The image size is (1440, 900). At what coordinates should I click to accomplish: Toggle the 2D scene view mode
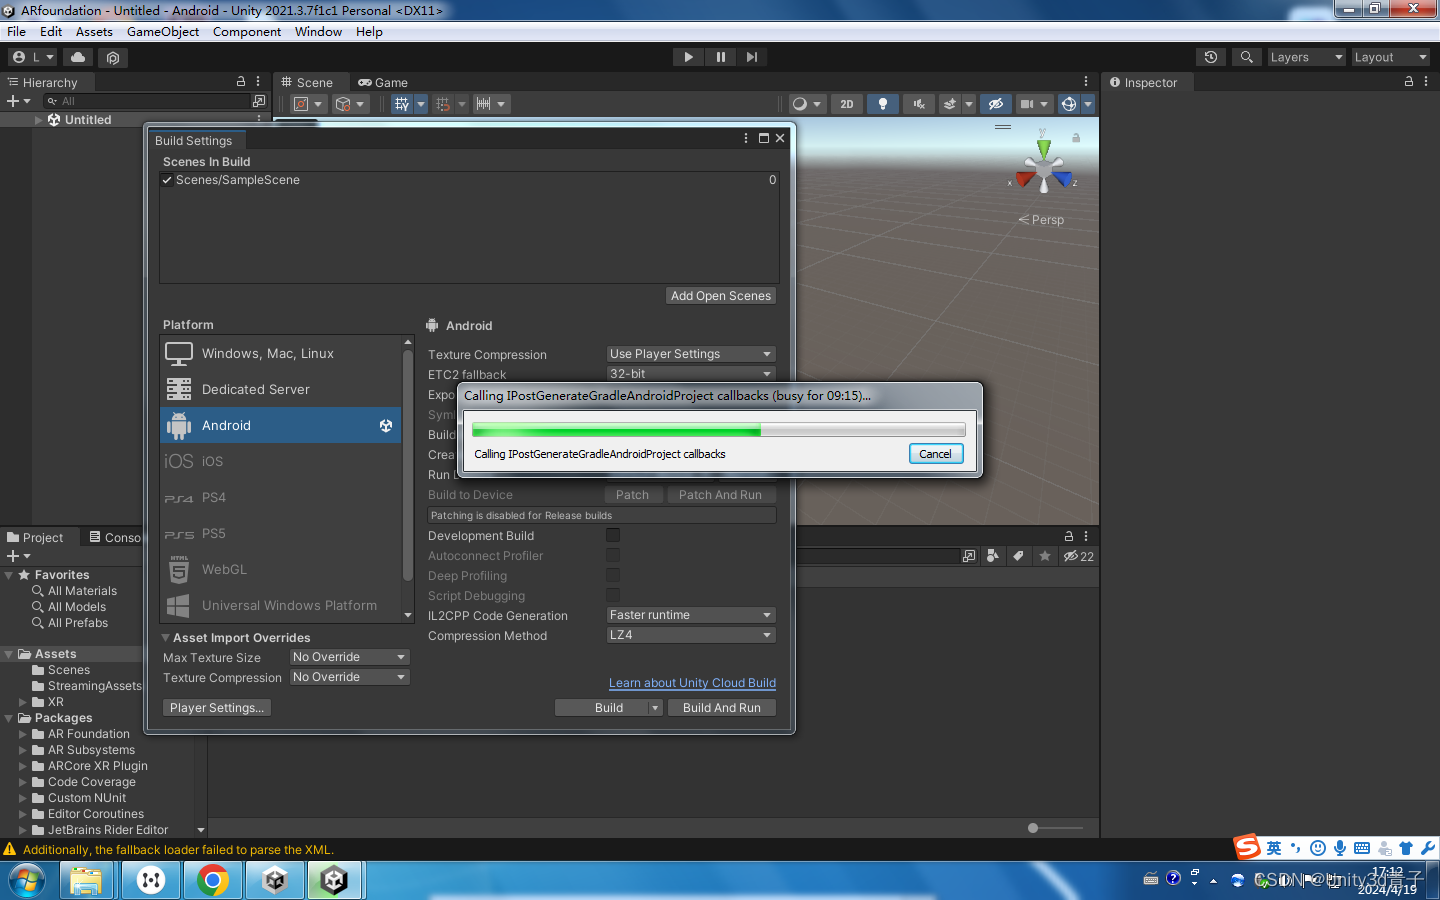[x=847, y=104]
